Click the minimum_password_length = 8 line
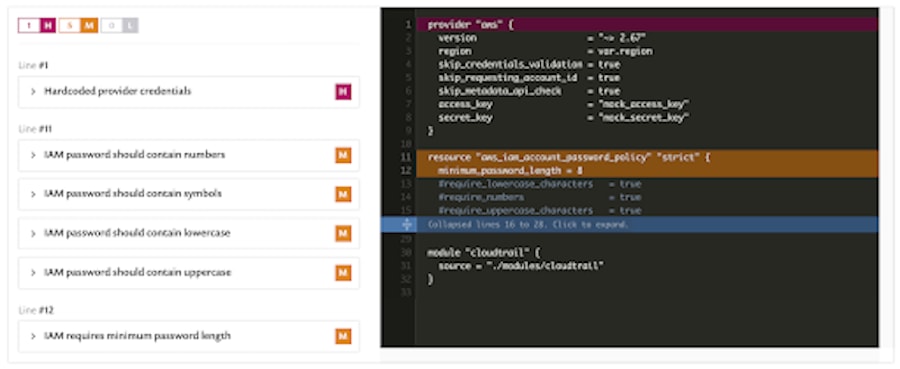Screen dimensions: 900x369 pyautogui.click(x=647, y=170)
